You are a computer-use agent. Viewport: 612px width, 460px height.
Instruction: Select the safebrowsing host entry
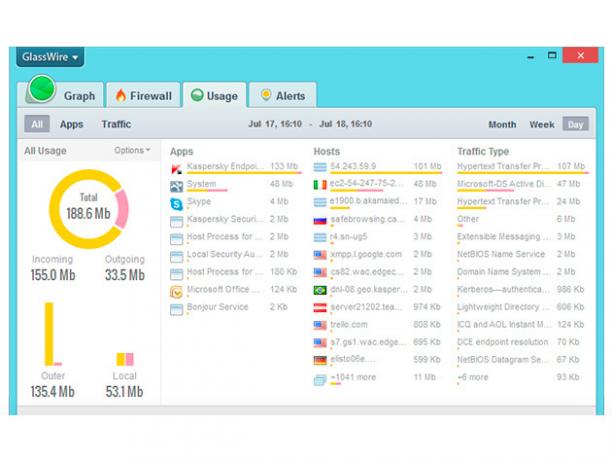pyautogui.click(x=377, y=220)
